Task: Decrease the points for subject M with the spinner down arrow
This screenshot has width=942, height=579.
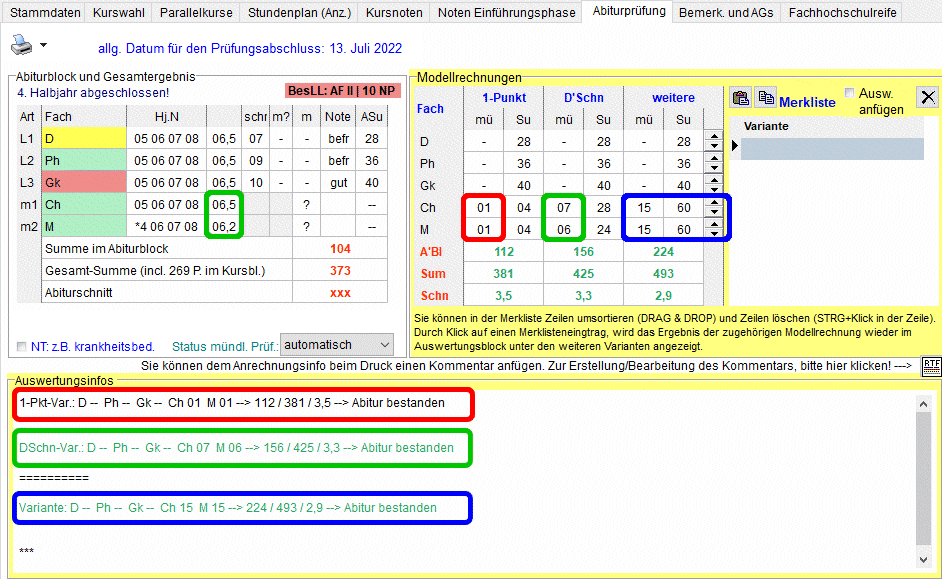Action: 713,234
